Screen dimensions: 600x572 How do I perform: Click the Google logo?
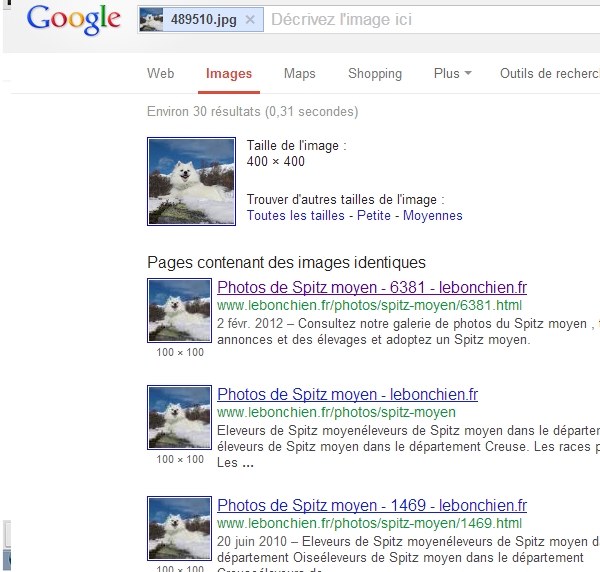coord(73,20)
